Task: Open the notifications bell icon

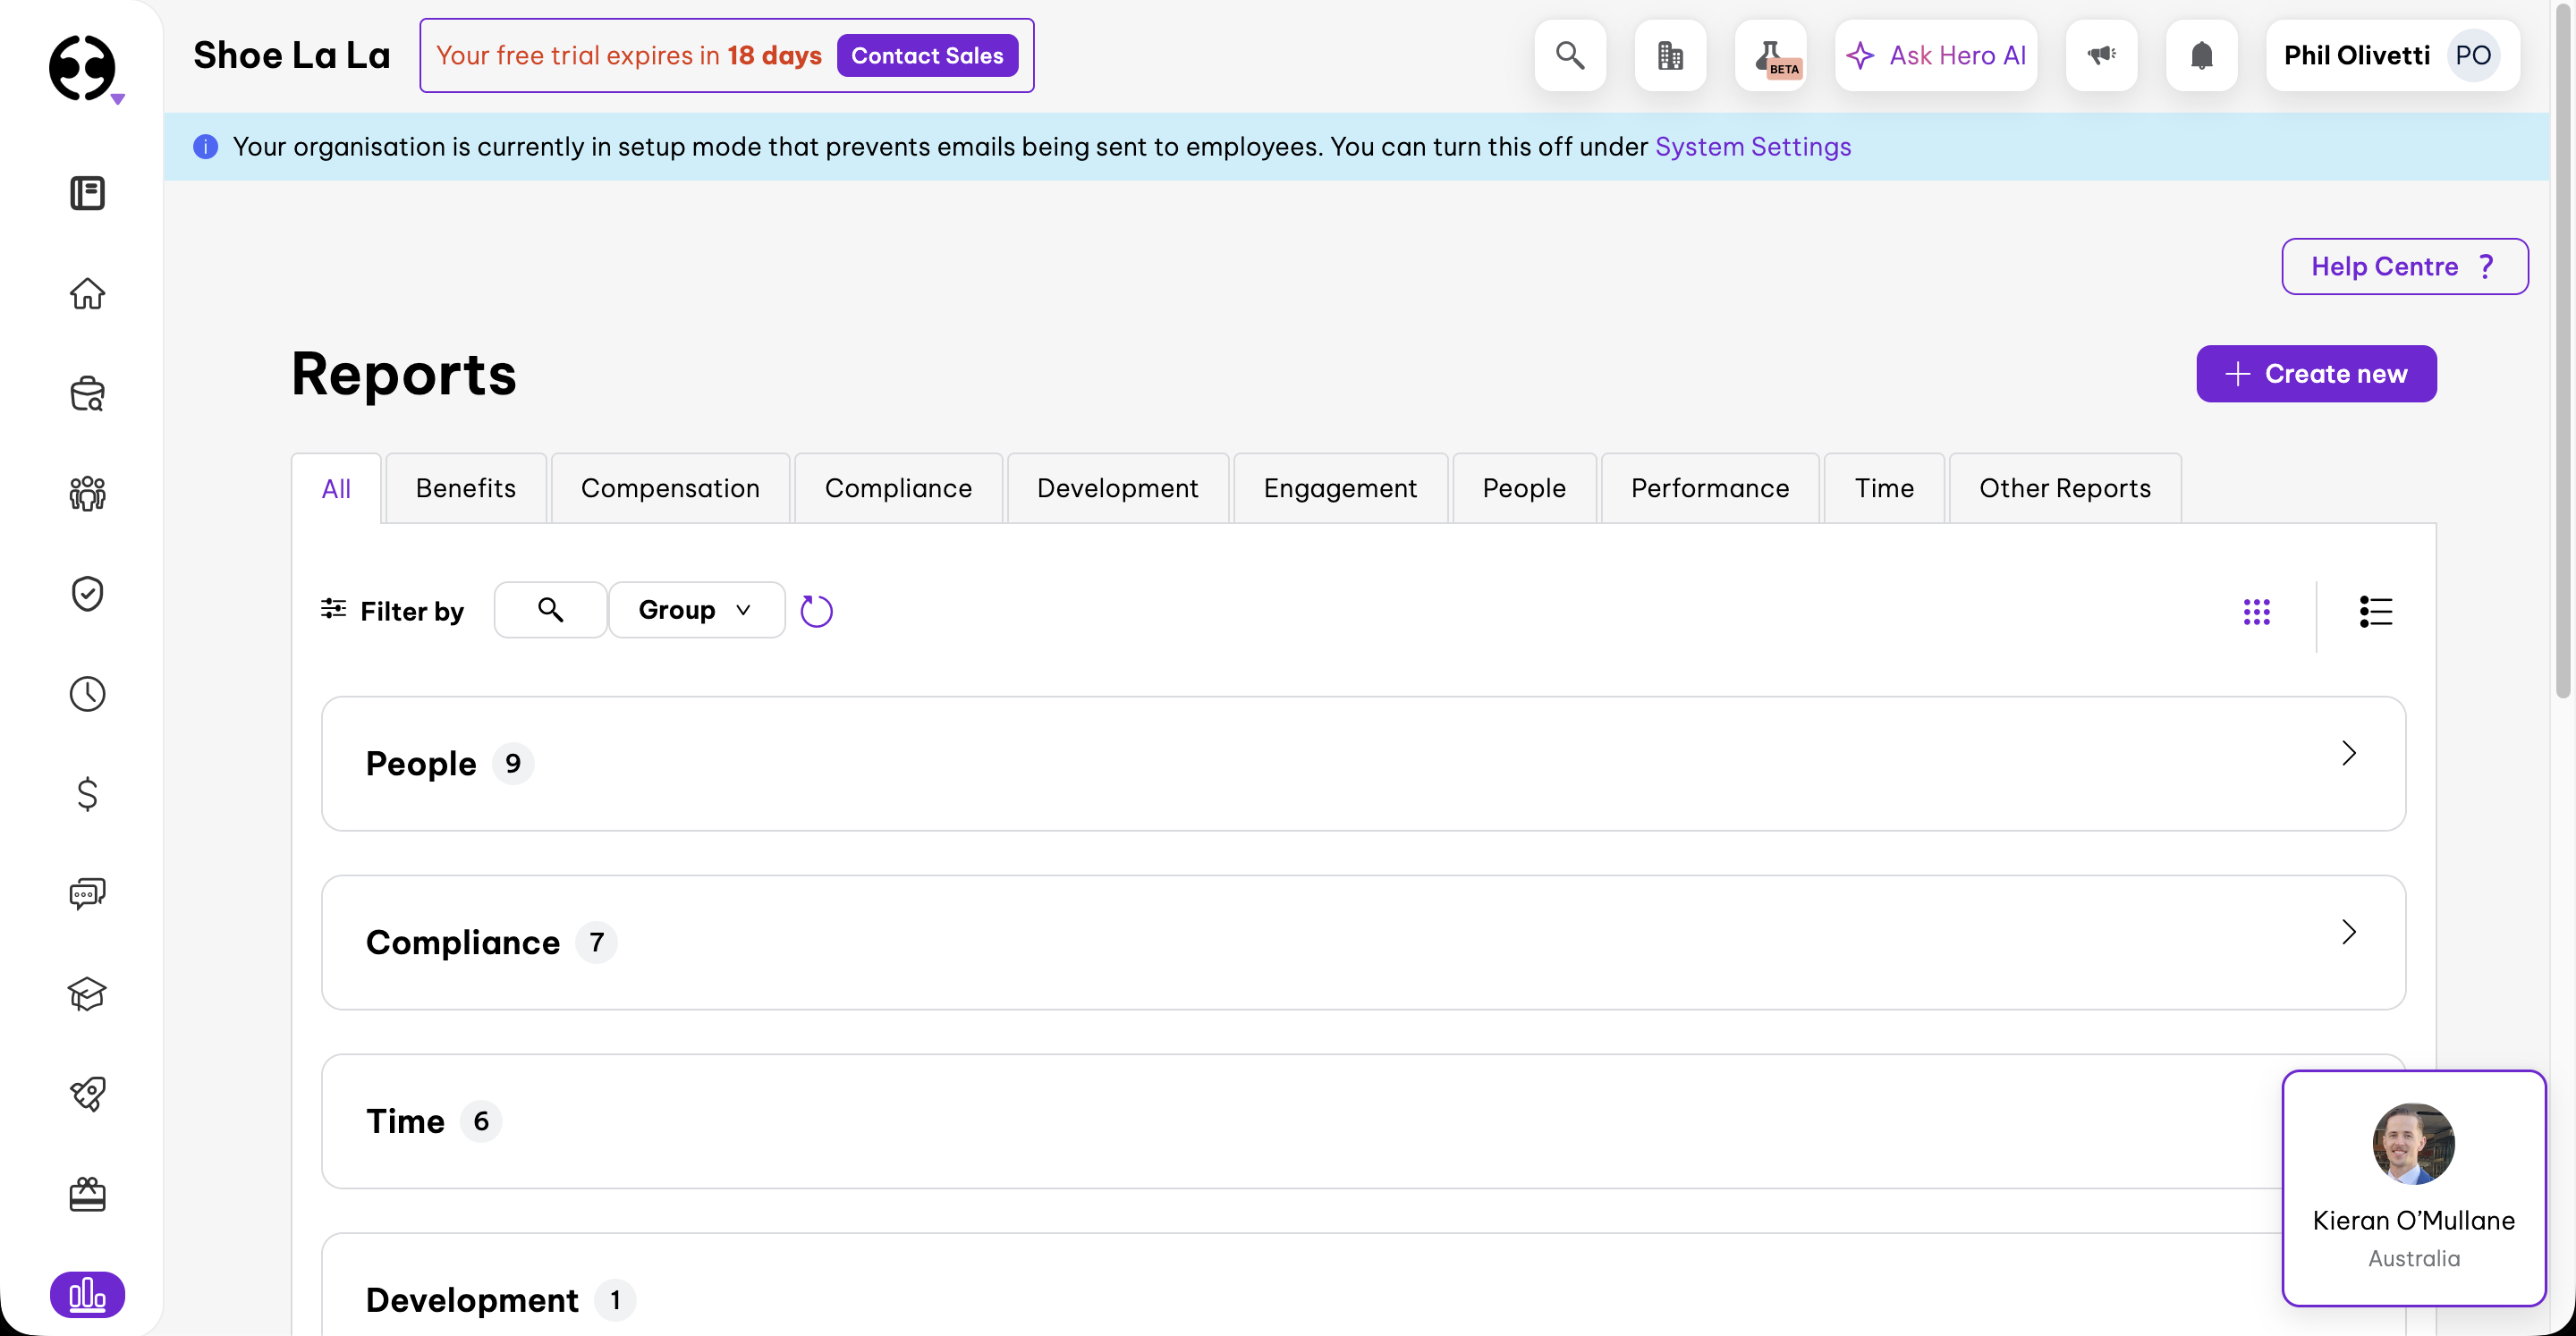Action: (x=2201, y=55)
